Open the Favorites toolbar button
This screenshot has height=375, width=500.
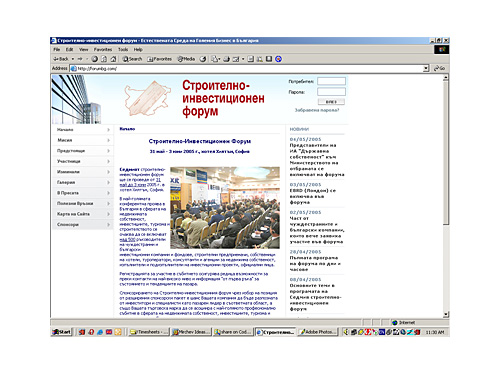pos(160,59)
